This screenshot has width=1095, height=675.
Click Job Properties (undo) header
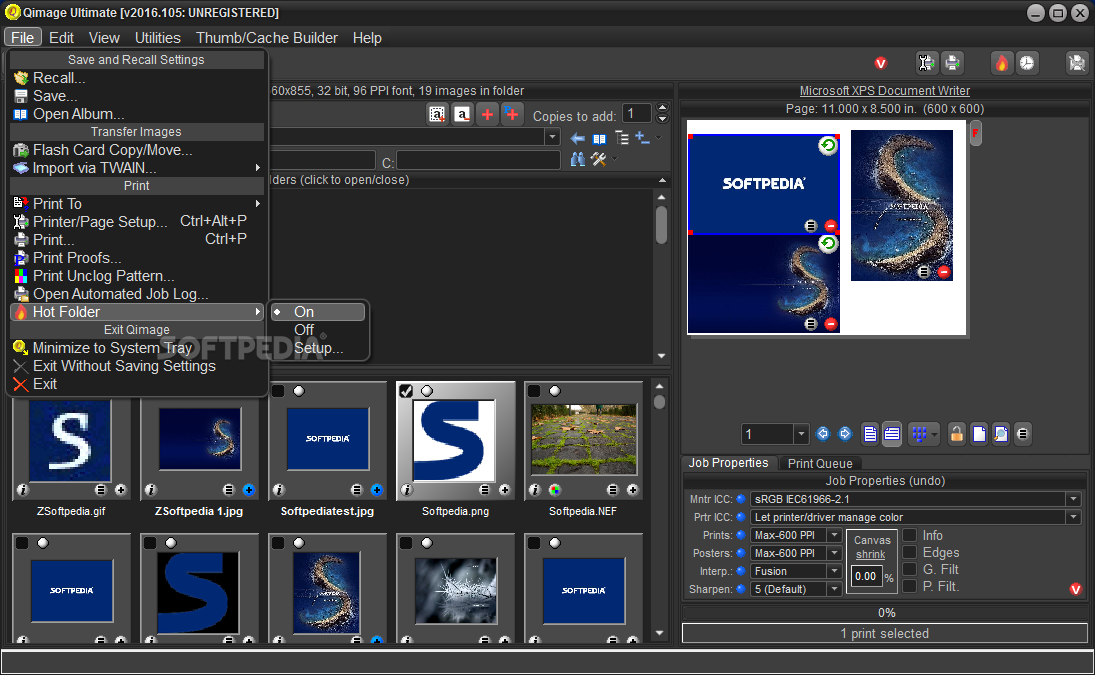(x=885, y=481)
